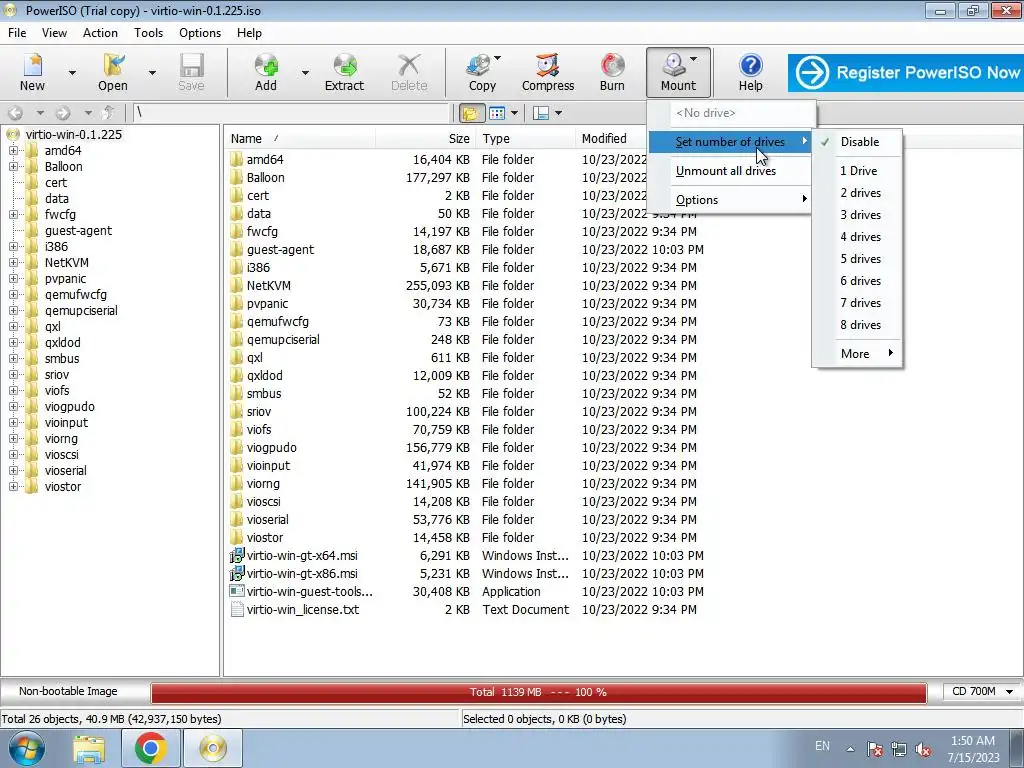Click the Help toolbar icon
This screenshot has height=768, width=1024.
tap(750, 72)
